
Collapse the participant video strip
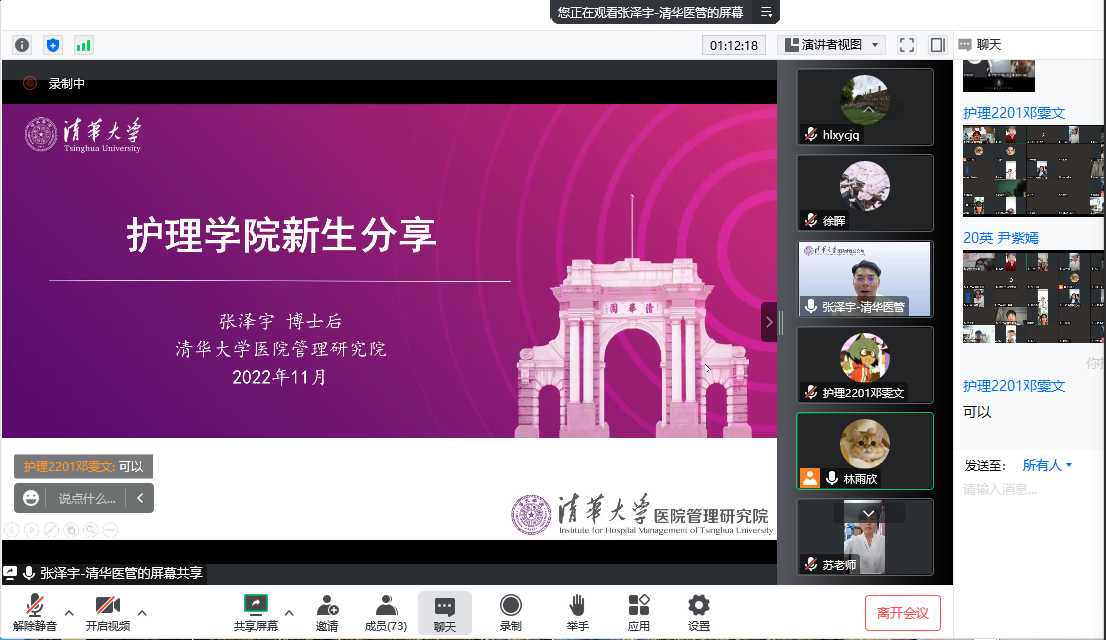[x=768, y=322]
